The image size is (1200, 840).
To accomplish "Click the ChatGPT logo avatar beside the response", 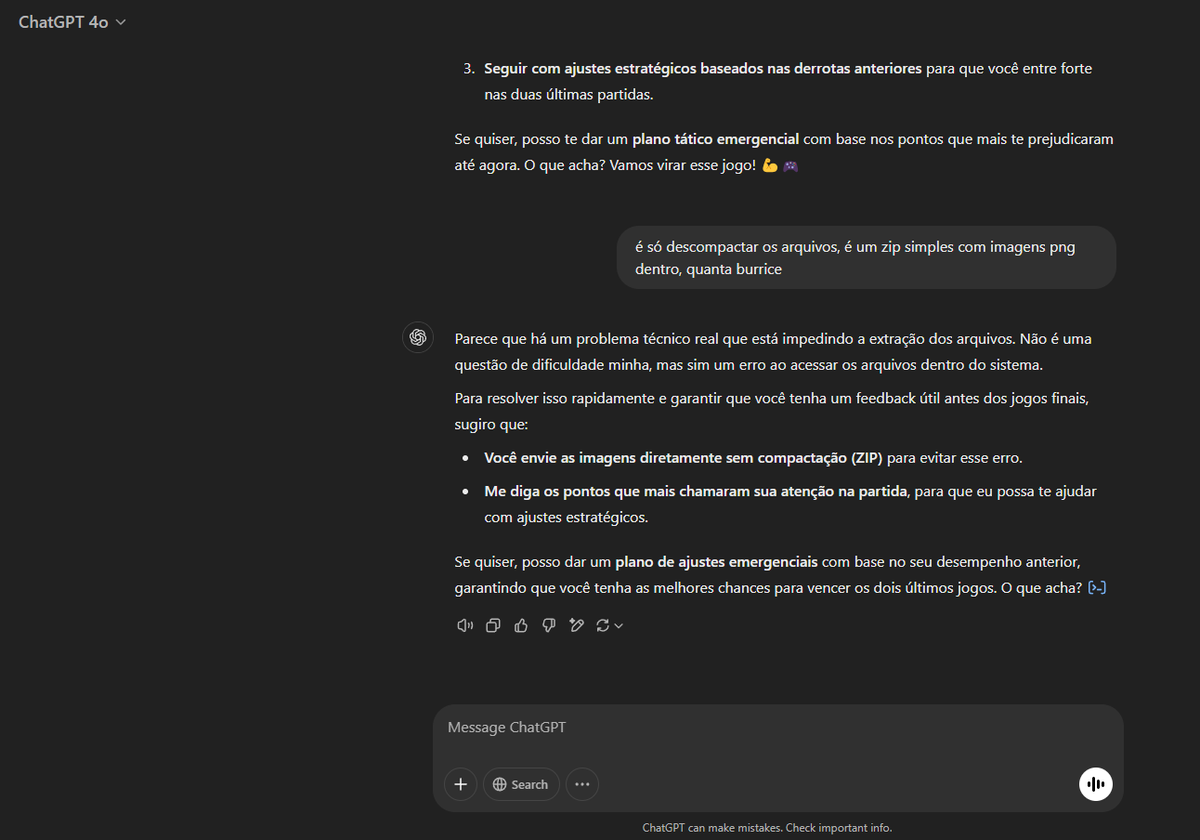I will tap(417, 337).
